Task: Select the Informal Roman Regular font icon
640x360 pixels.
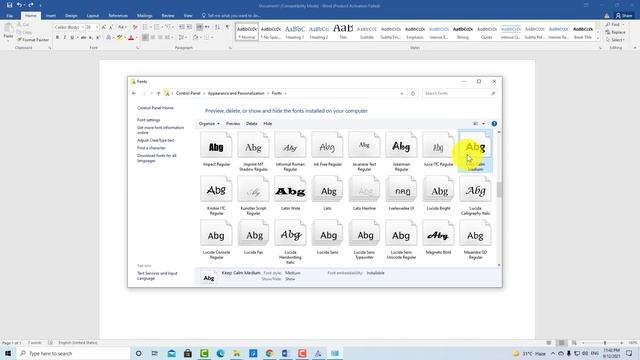Action: point(290,145)
